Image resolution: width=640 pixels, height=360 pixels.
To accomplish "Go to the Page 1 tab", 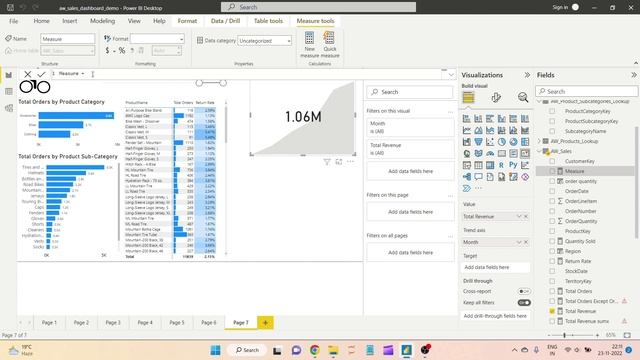I will pyautogui.click(x=49, y=322).
